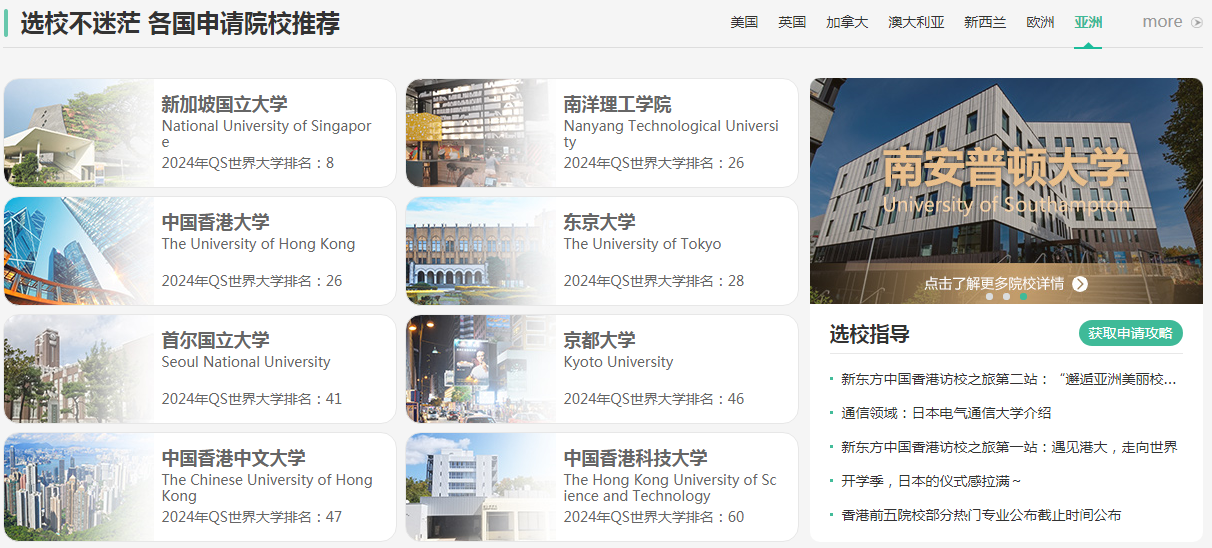Screen dimensions: 1212x548
Task: Click the arrow icon beside more
Action: tap(1197, 22)
